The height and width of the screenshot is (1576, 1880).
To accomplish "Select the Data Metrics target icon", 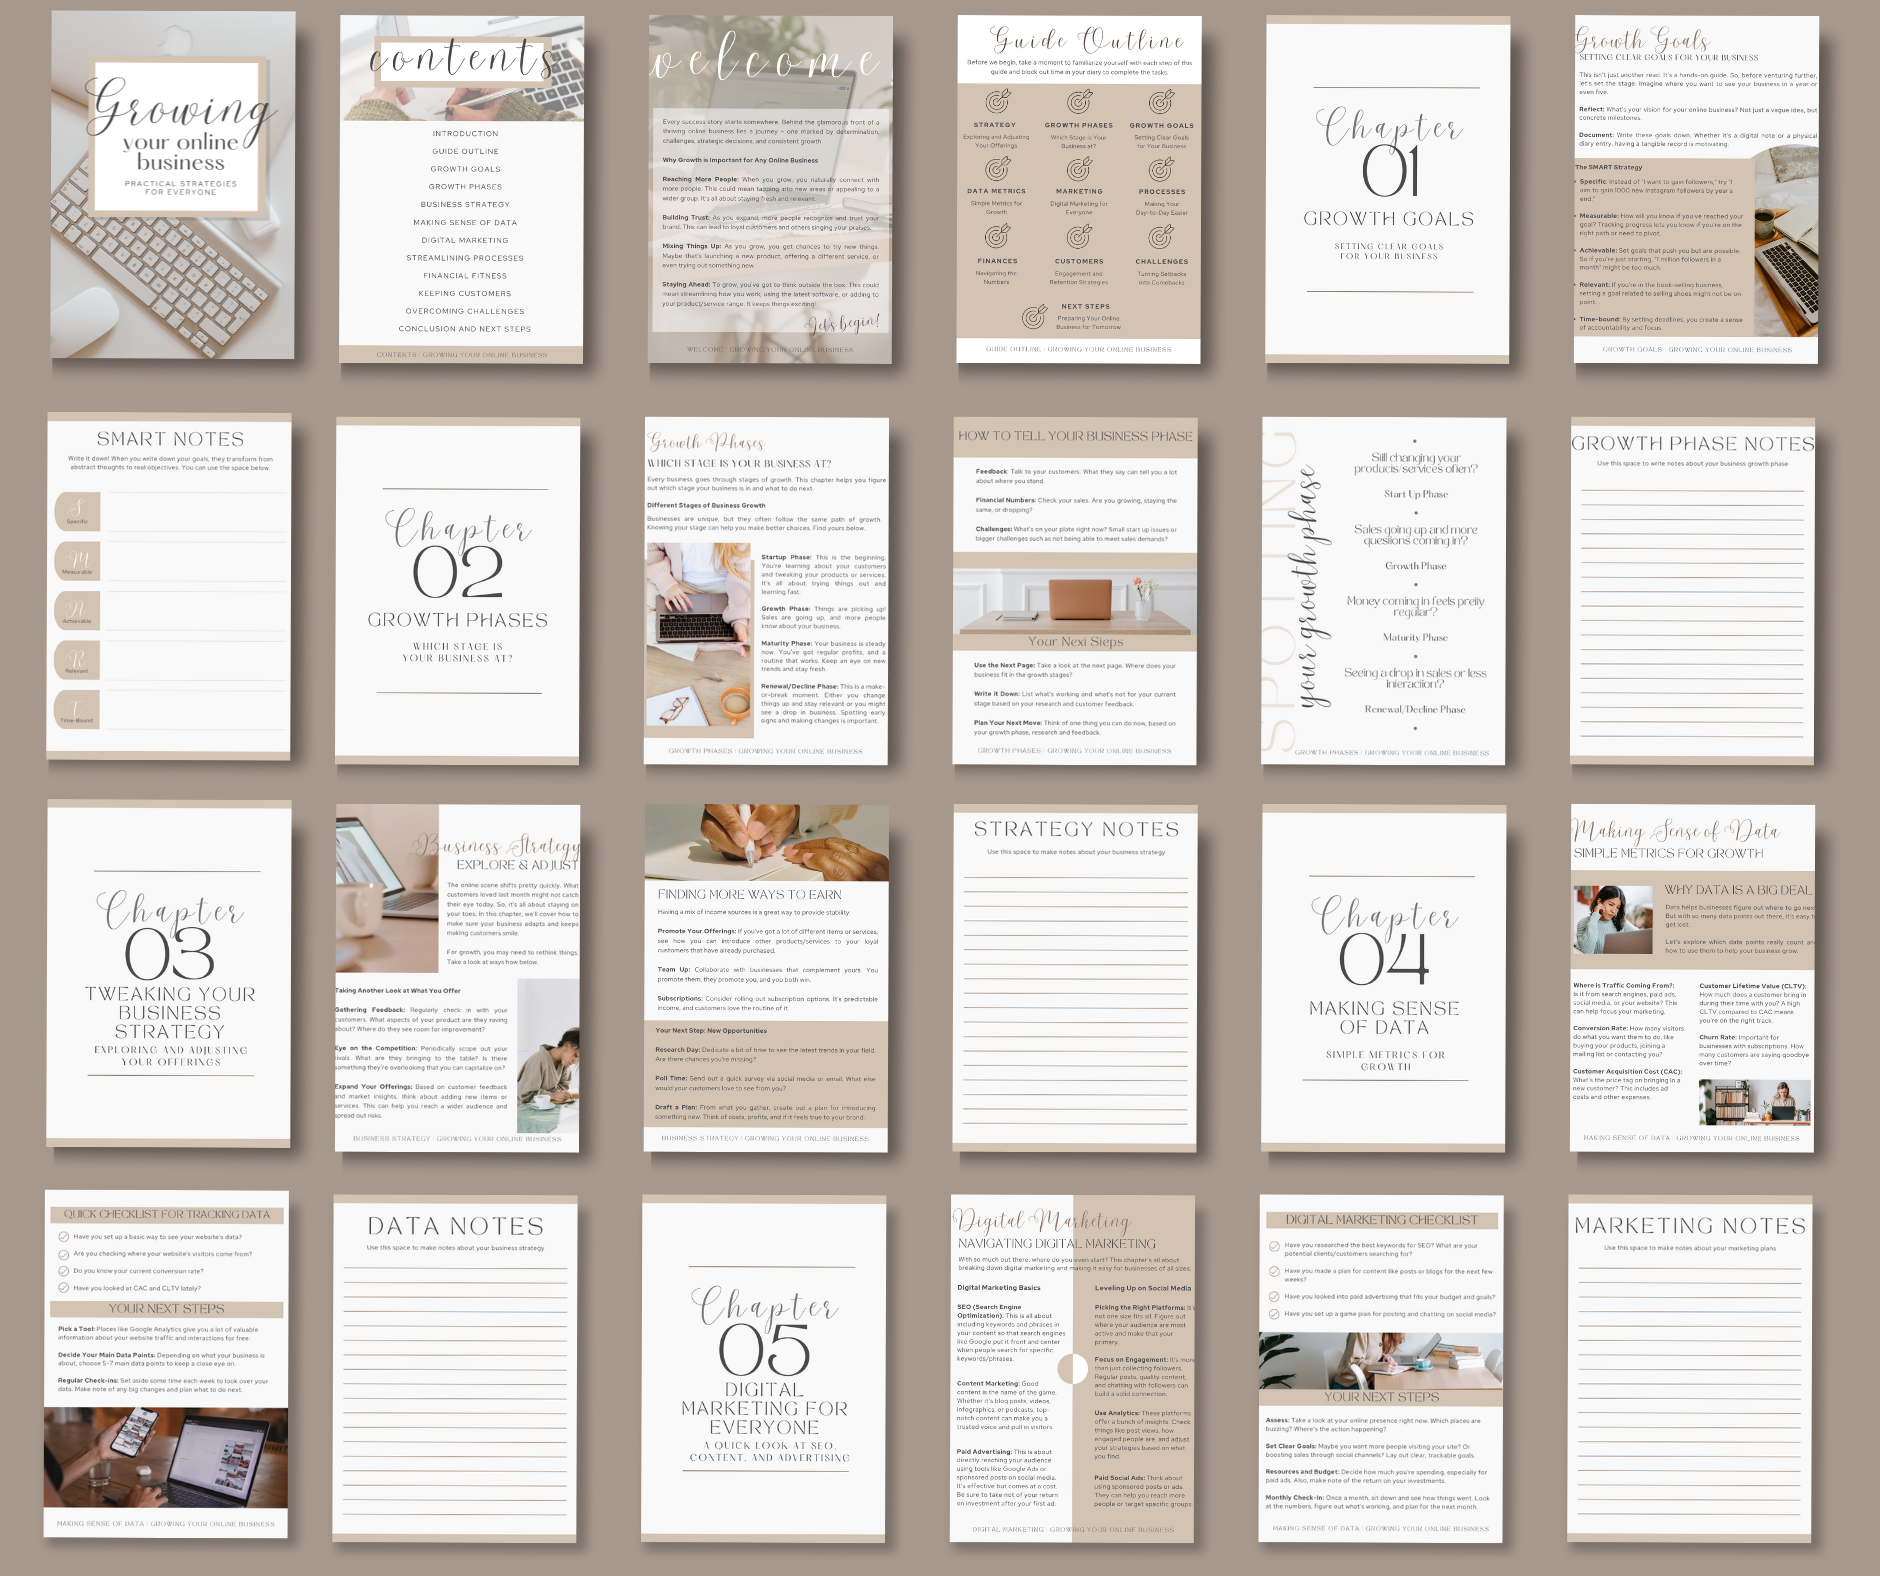I will click(x=997, y=169).
